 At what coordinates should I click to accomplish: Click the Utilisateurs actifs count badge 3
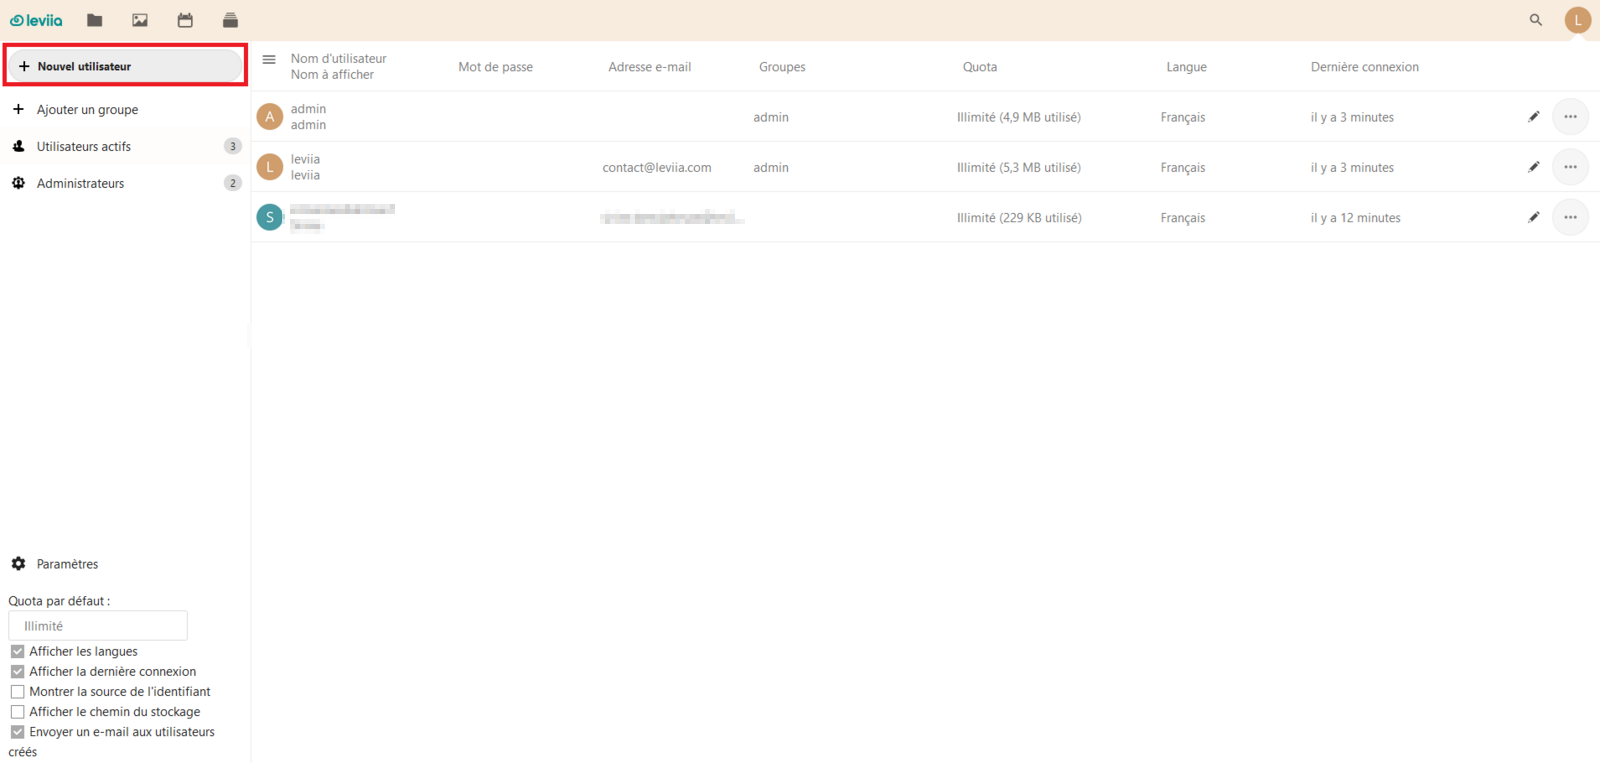pos(233,146)
